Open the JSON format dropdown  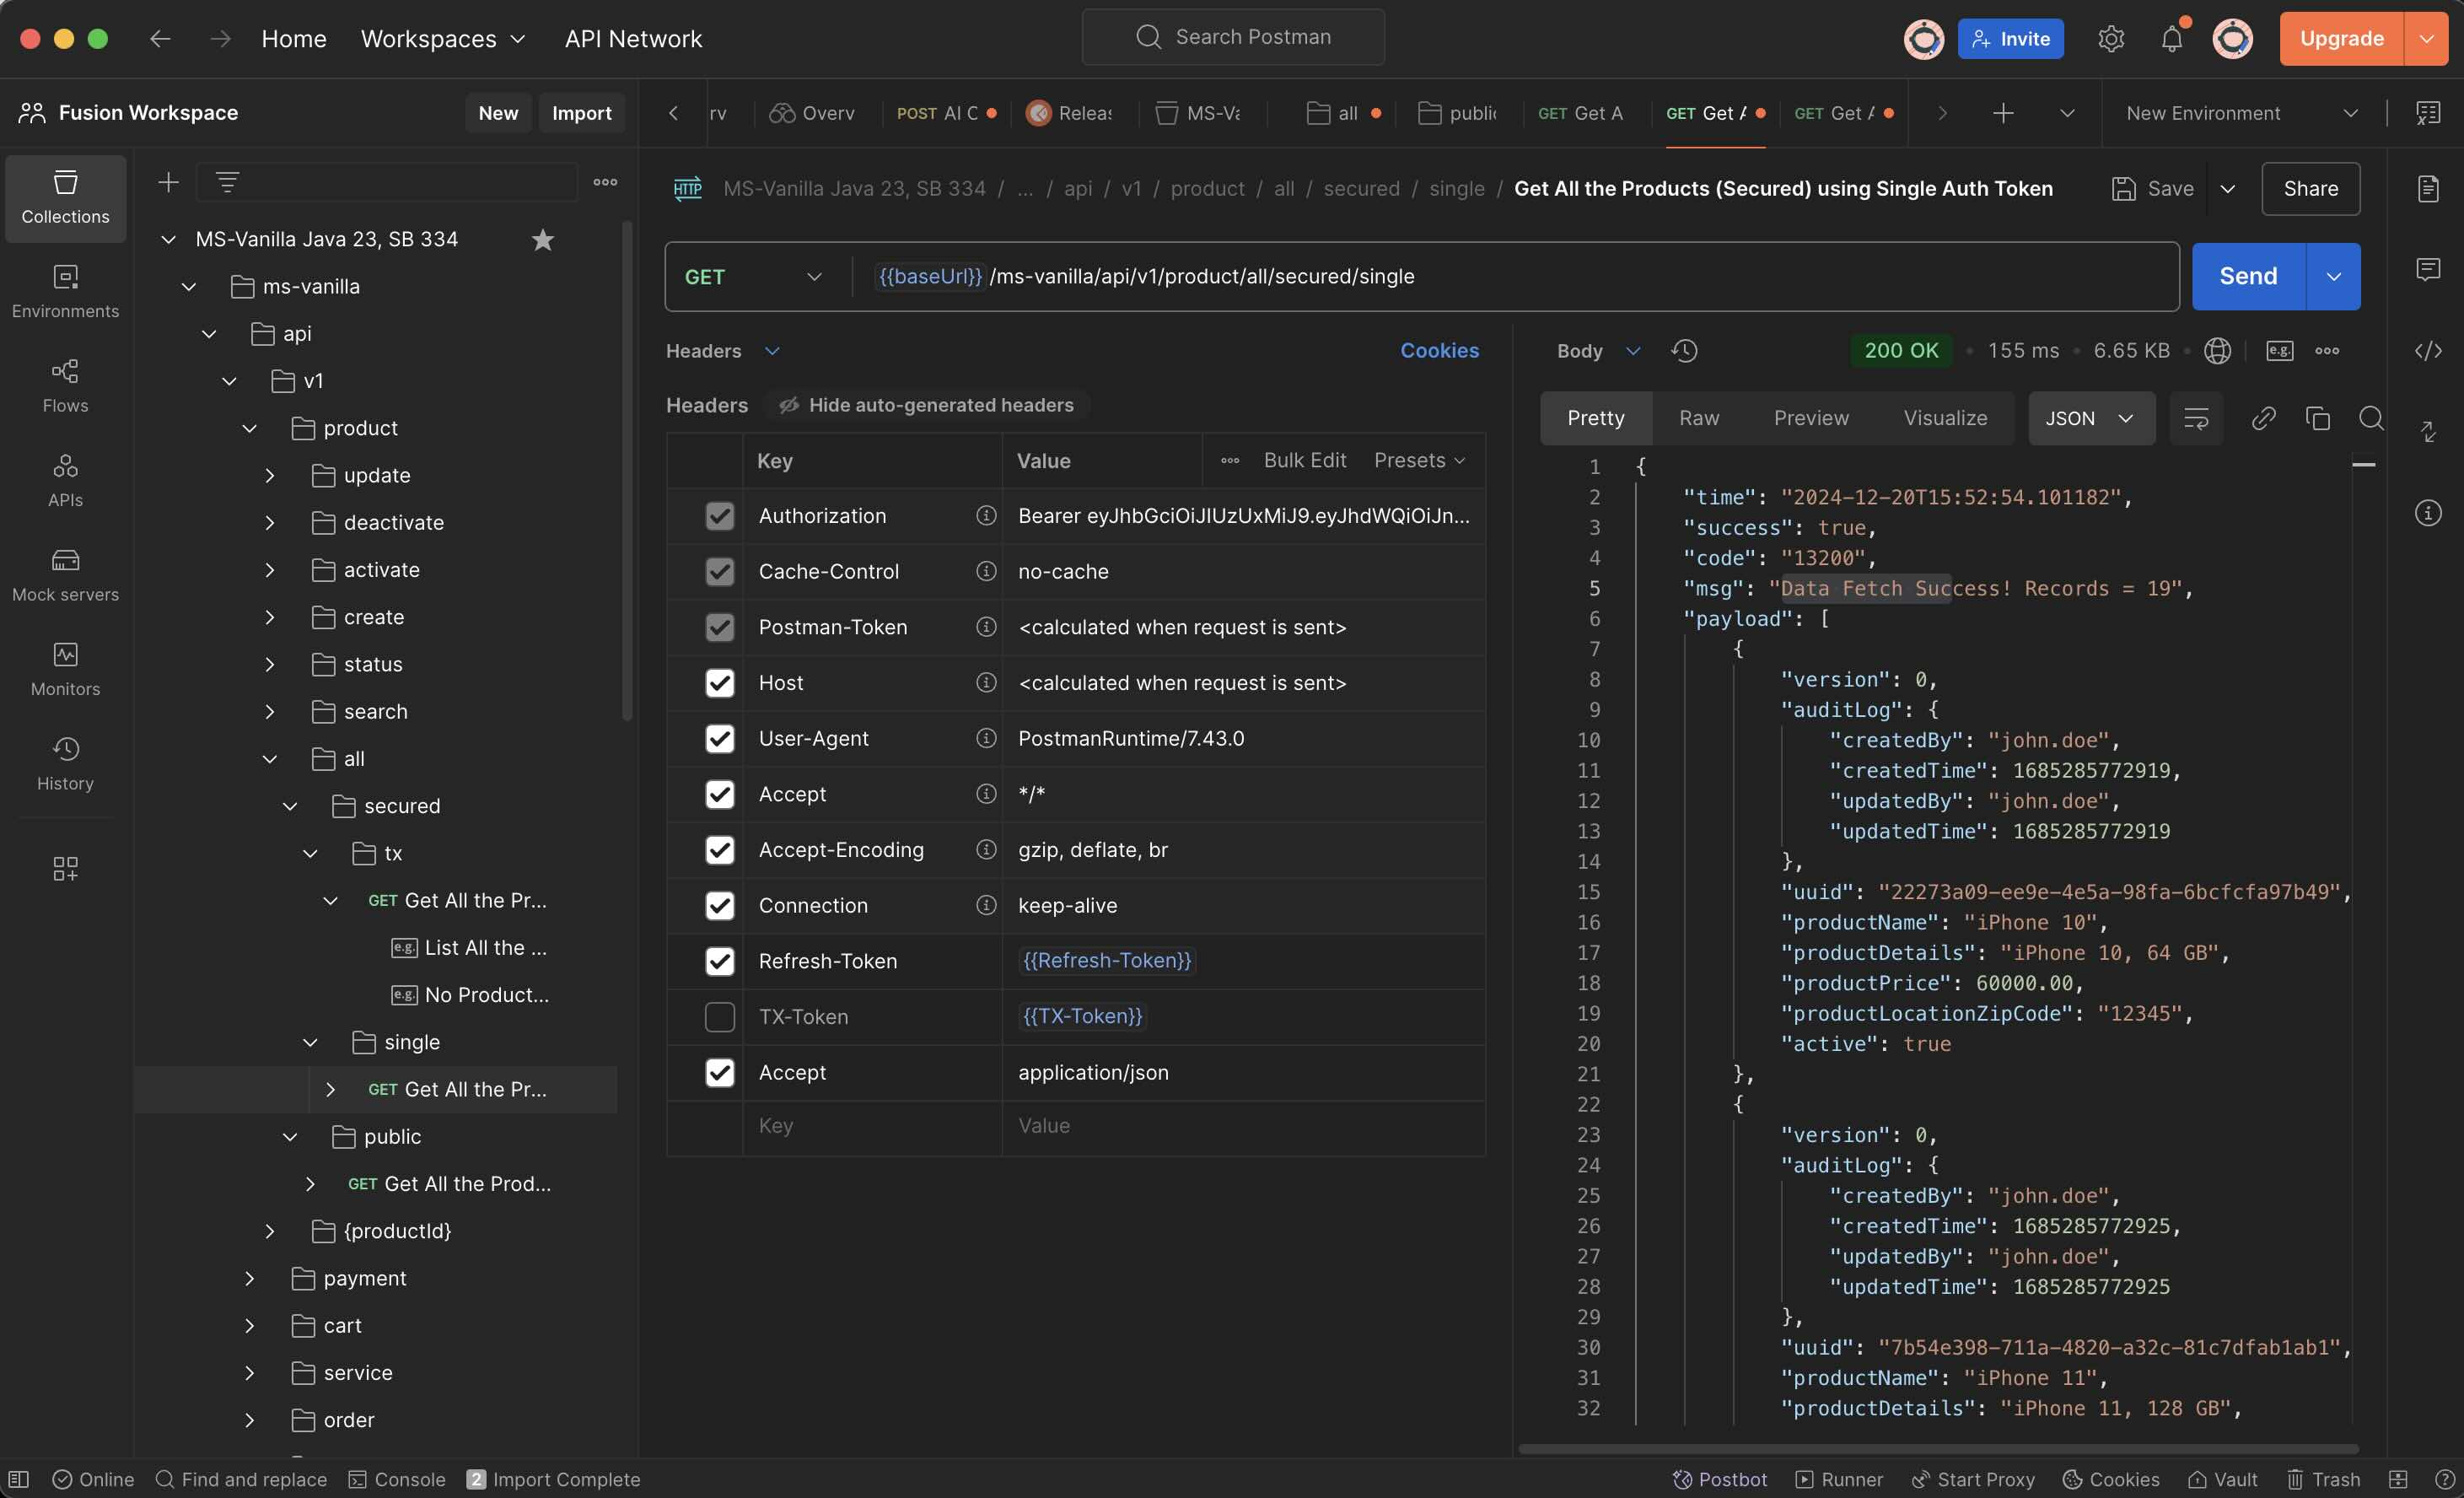(2089, 418)
